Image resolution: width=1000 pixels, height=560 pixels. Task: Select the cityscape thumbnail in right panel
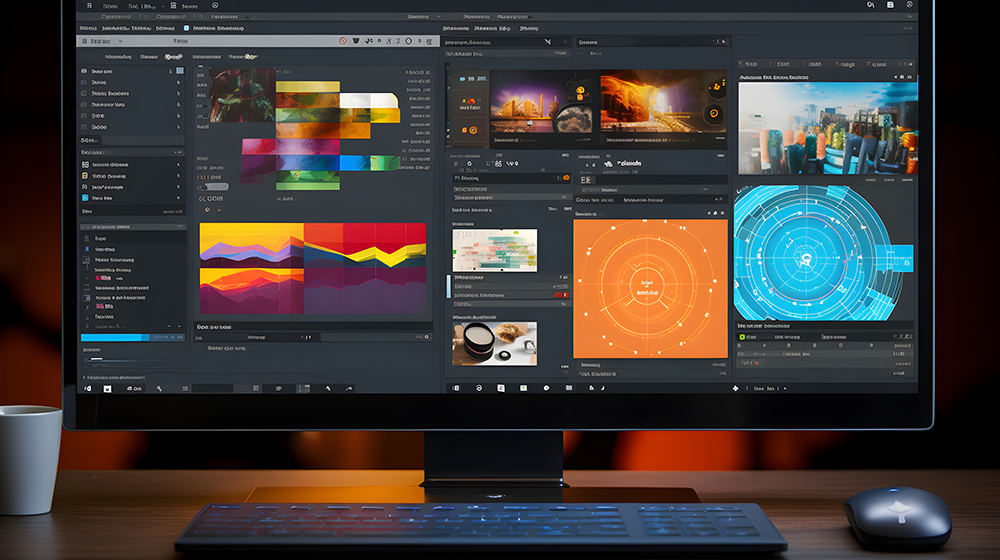[x=827, y=128]
